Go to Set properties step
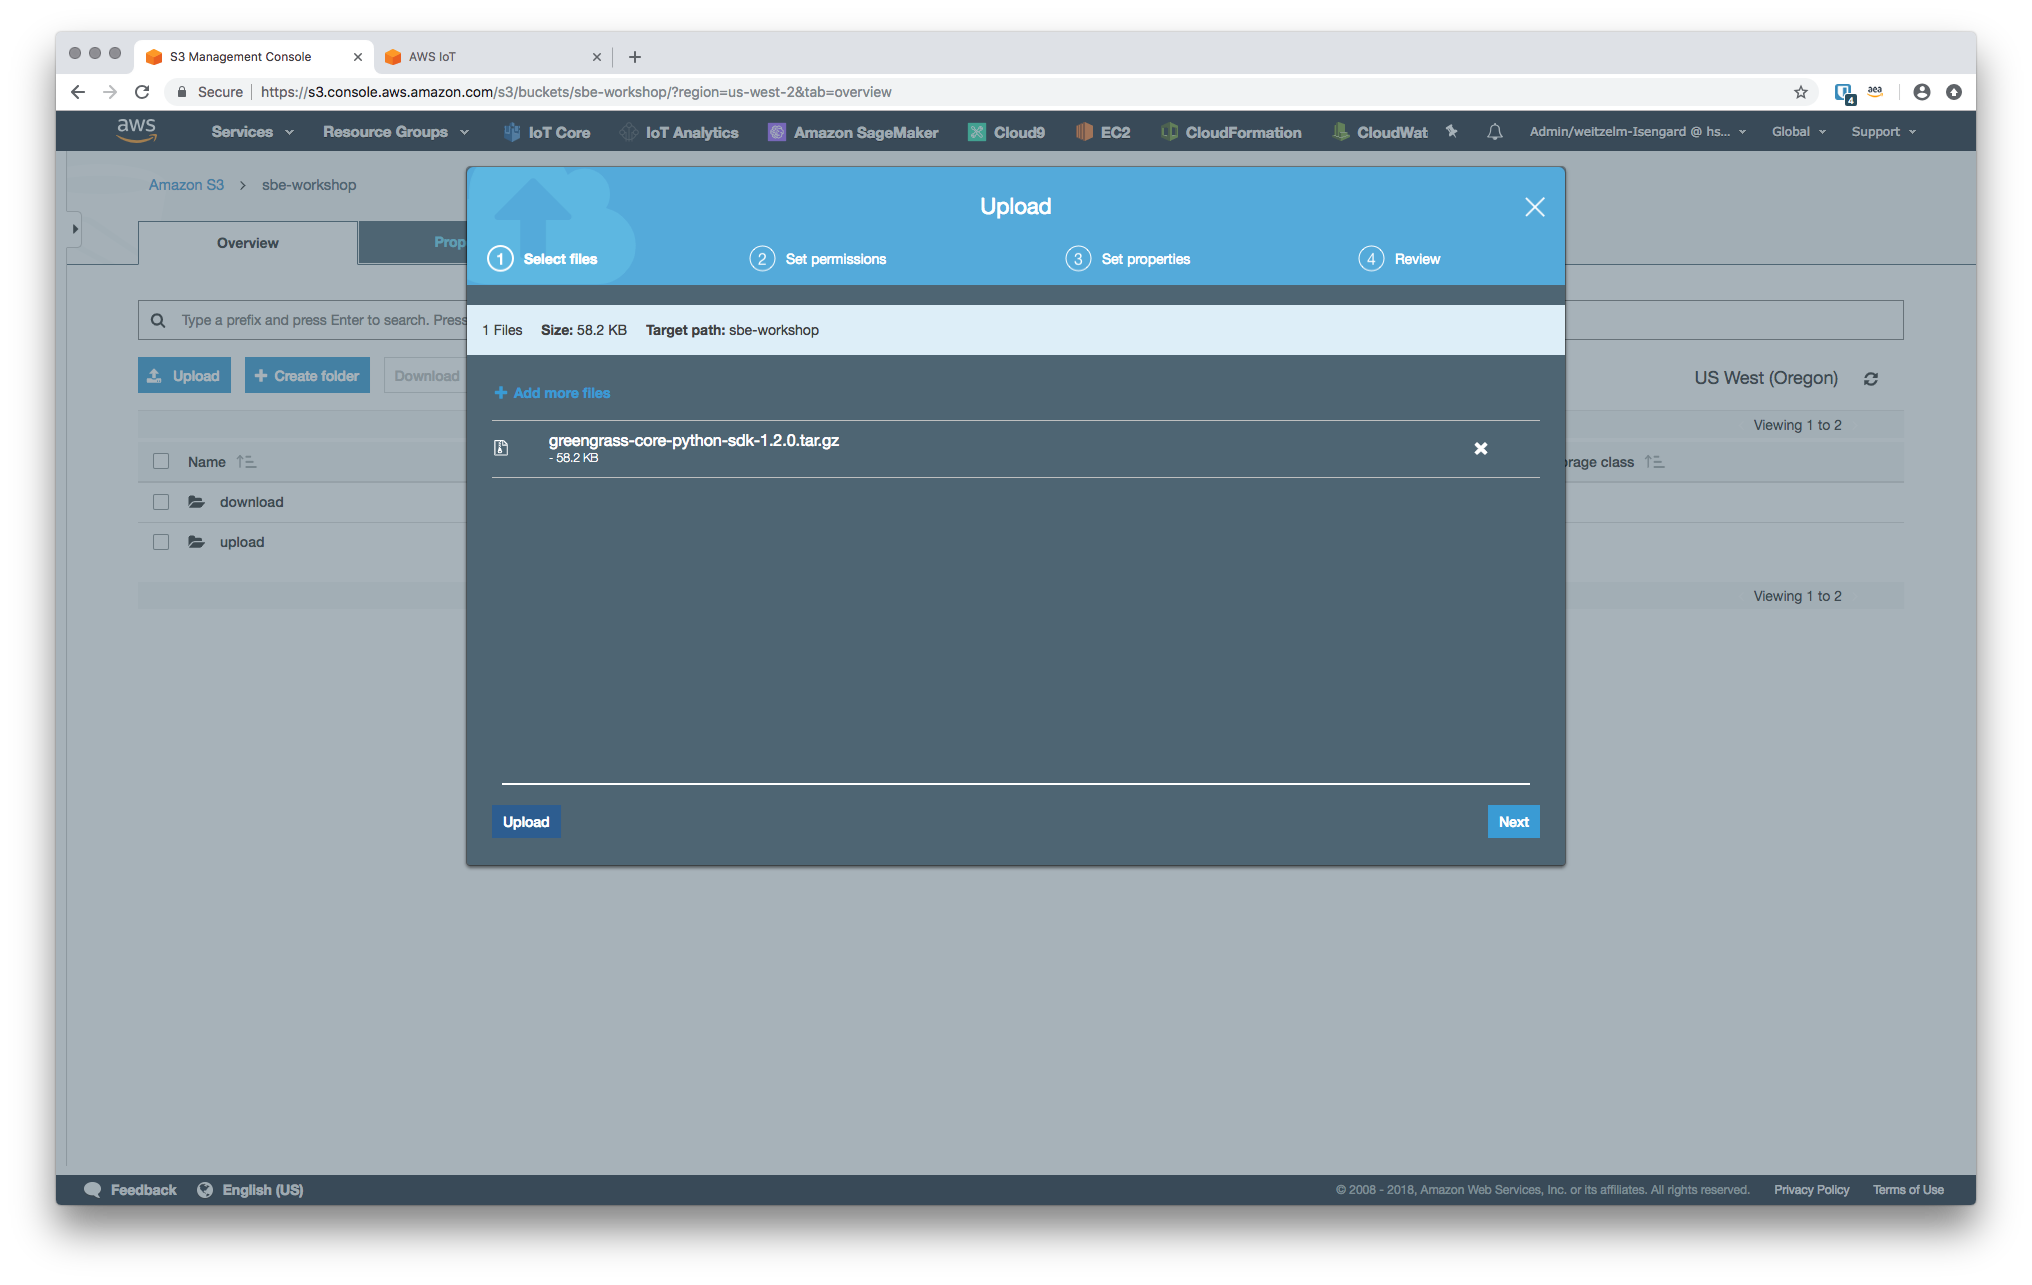This screenshot has width=2032, height=1285. point(1128,259)
